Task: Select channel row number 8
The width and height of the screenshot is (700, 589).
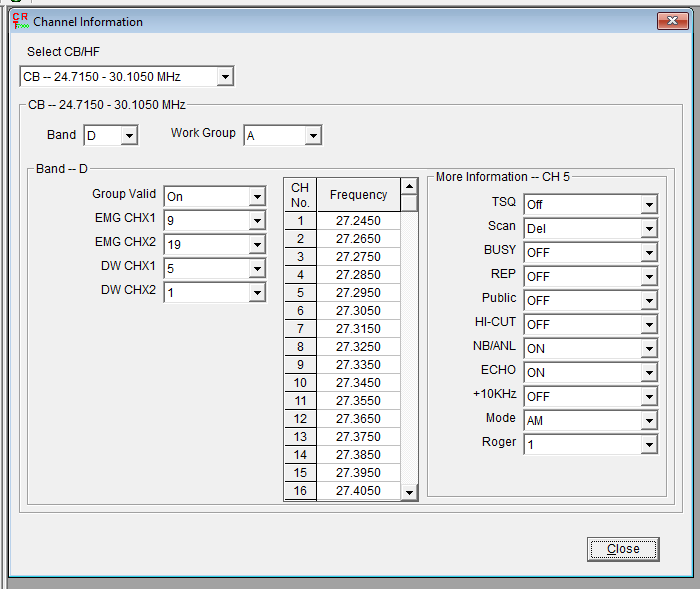Action: coord(300,347)
